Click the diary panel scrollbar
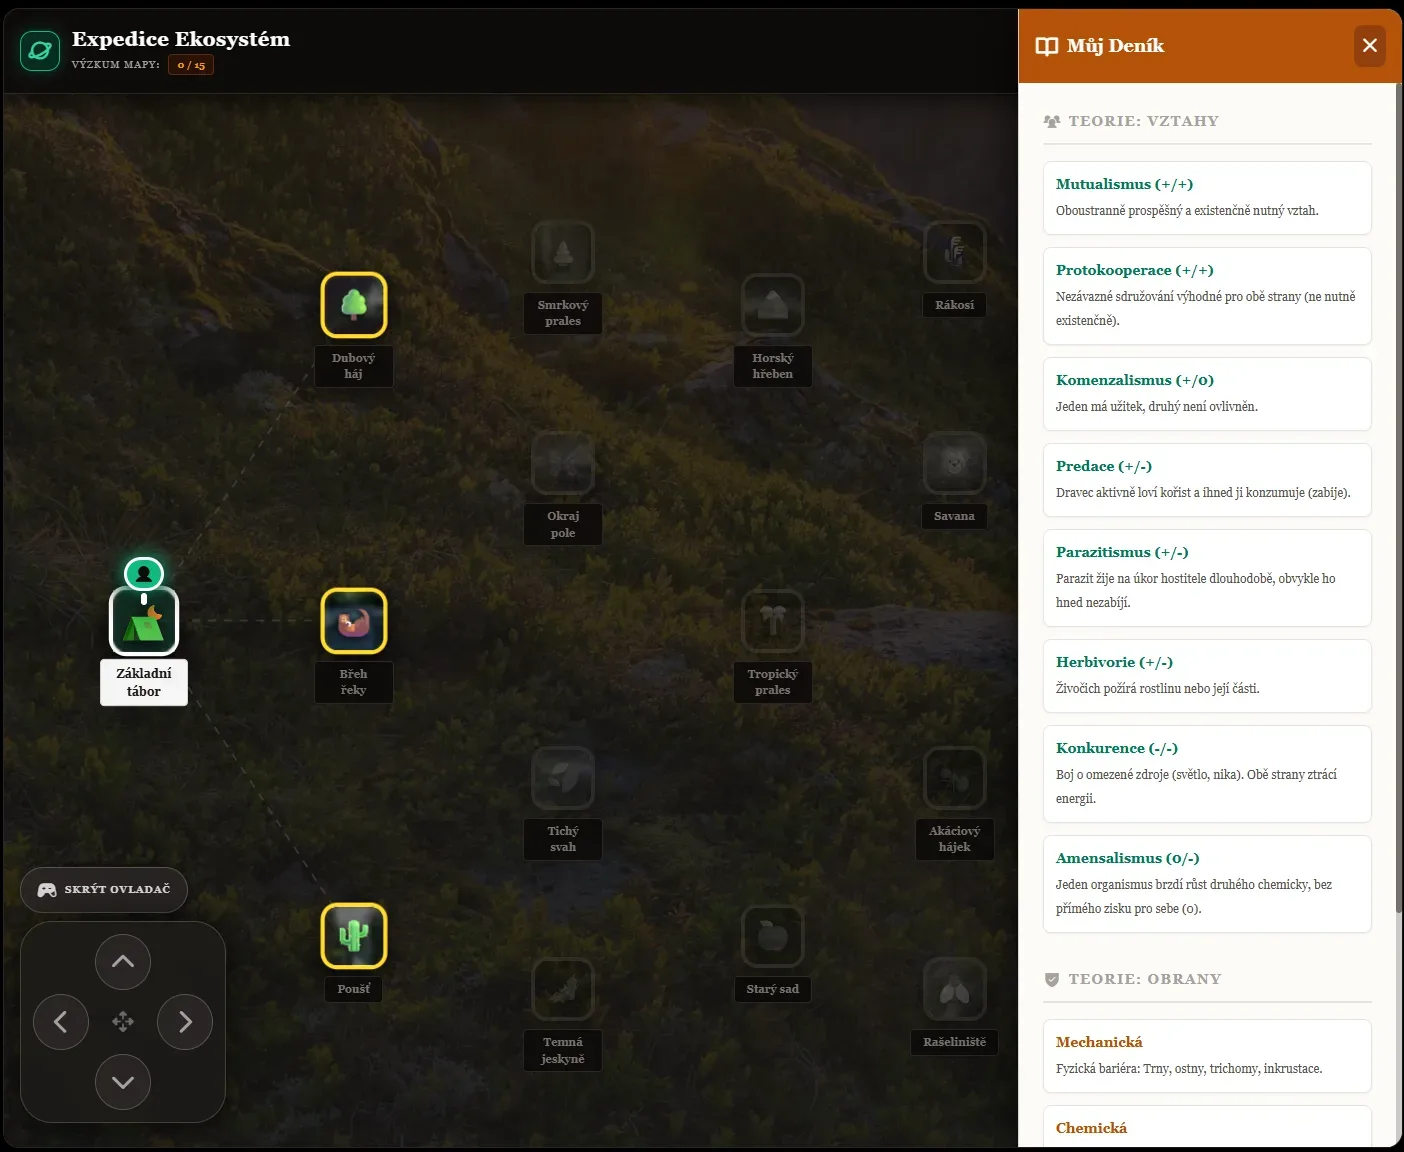 point(1399,497)
